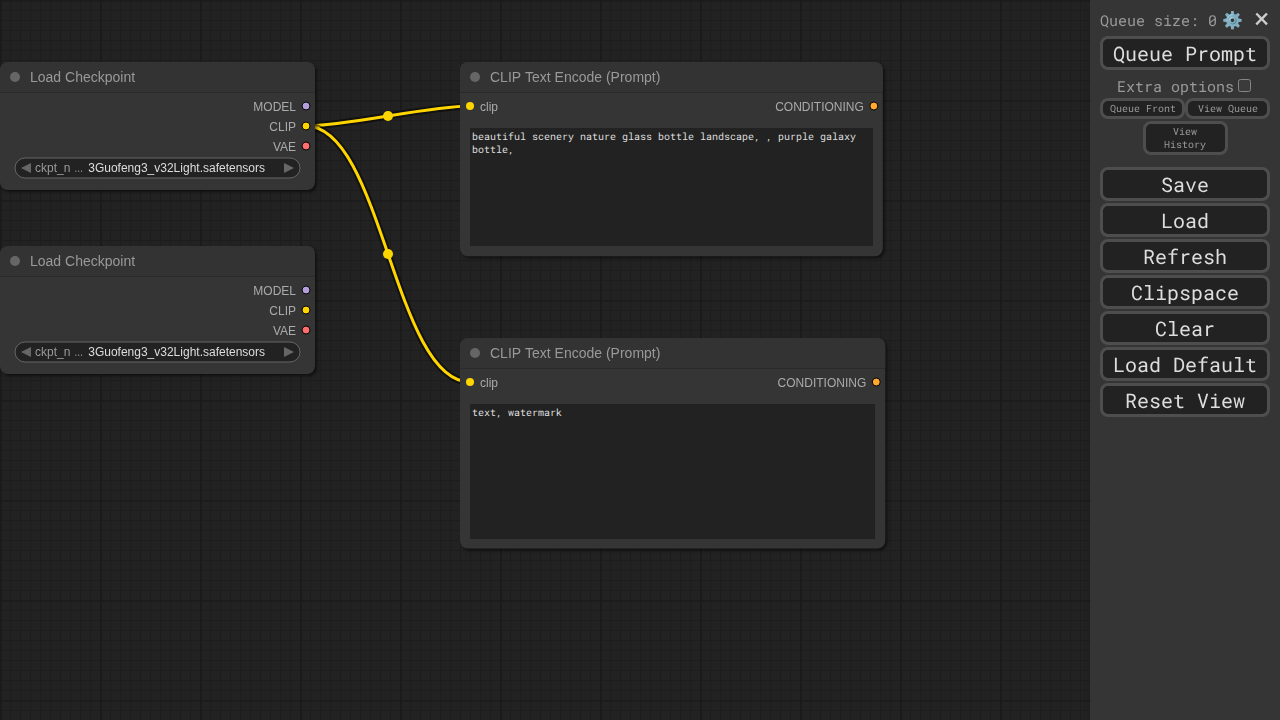The height and width of the screenshot is (720, 1280).
Task: Enable the Extra options checkbox
Action: [x=1244, y=86]
